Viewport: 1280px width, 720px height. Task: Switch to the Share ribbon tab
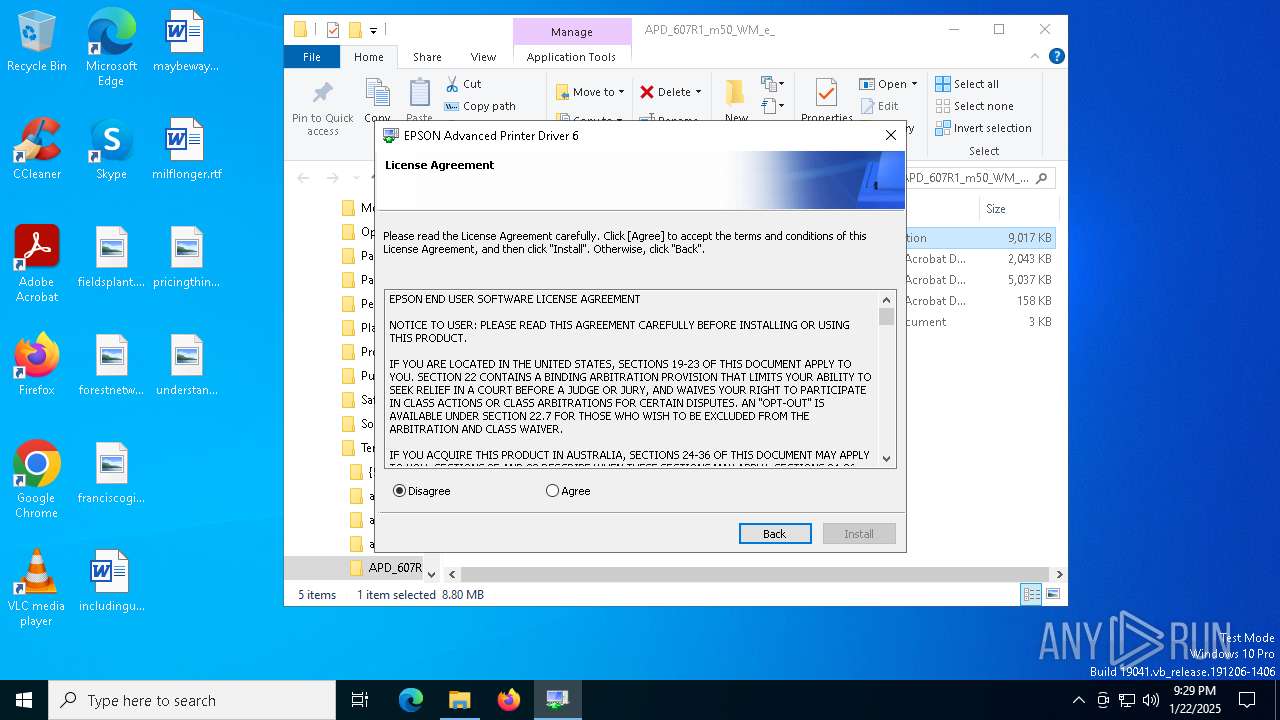(x=427, y=57)
